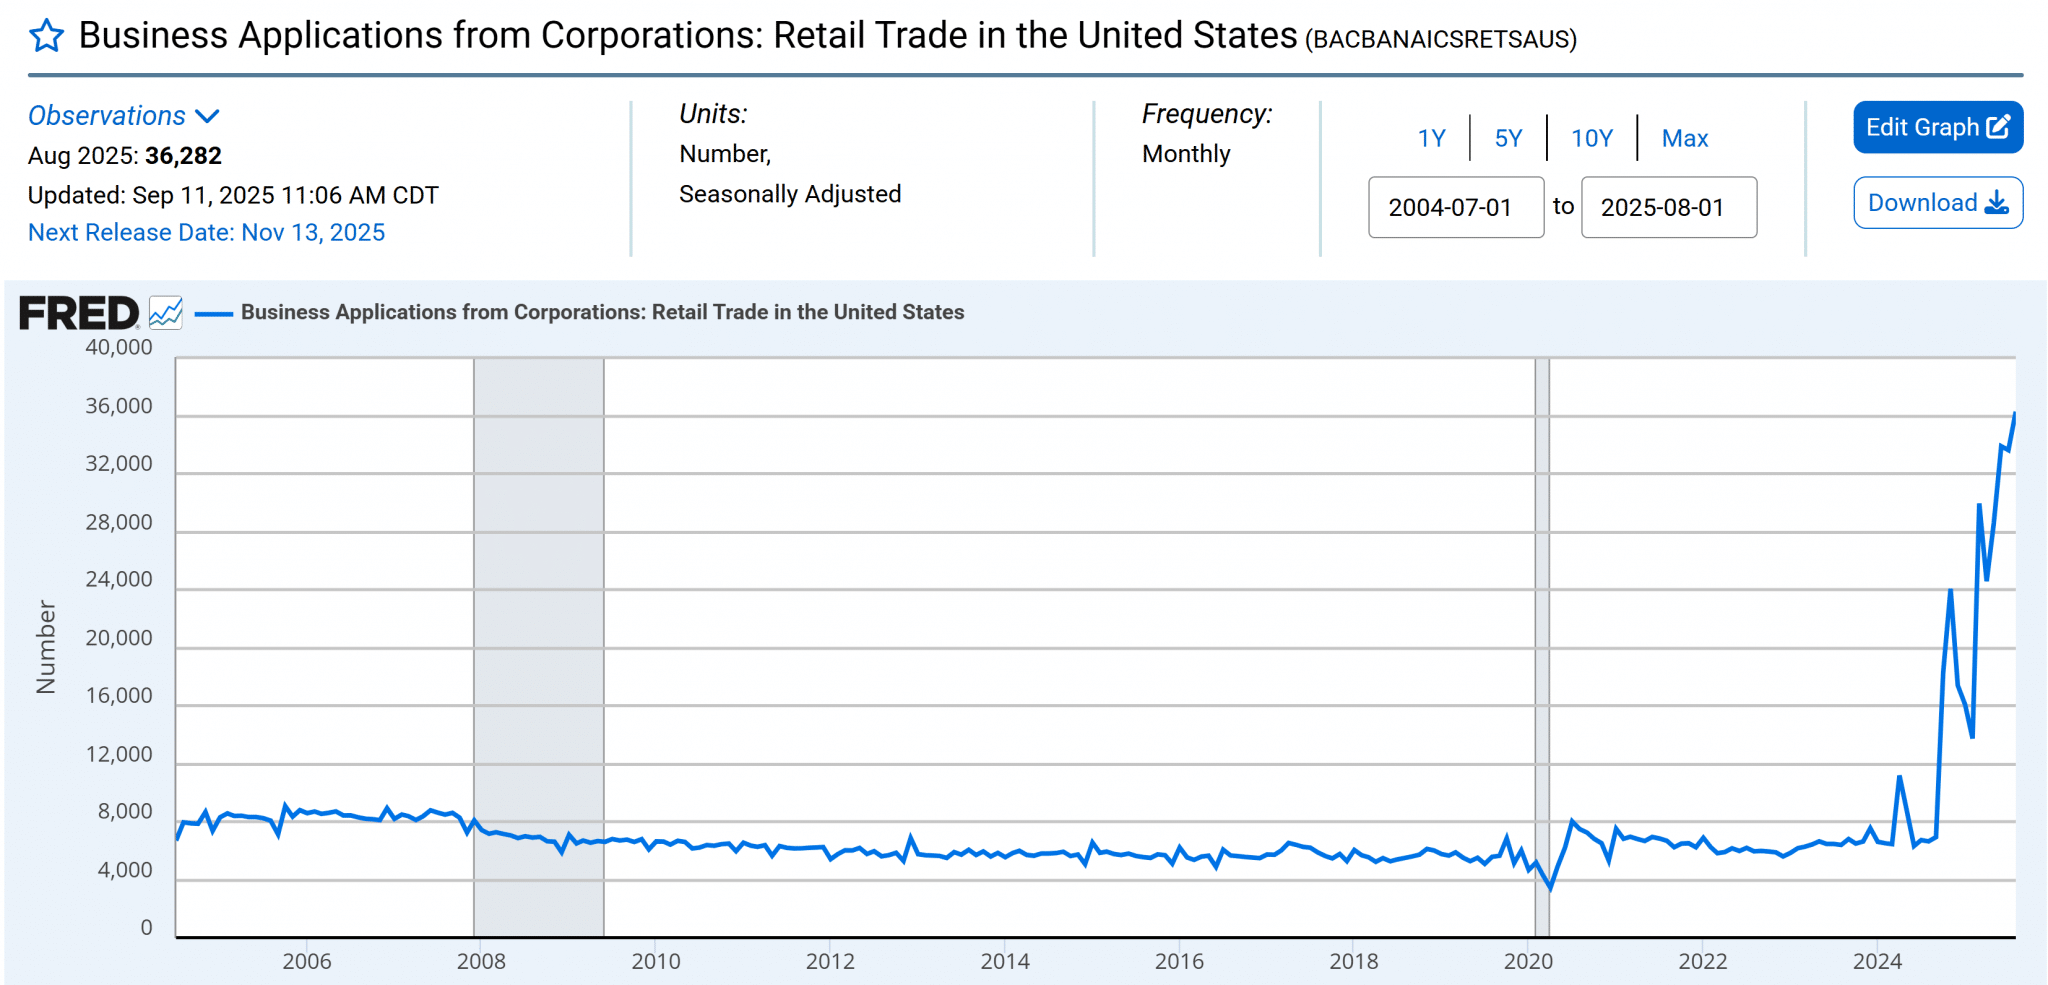Click the FRED logo in chart
The image size is (2048, 985).
tap(79, 313)
